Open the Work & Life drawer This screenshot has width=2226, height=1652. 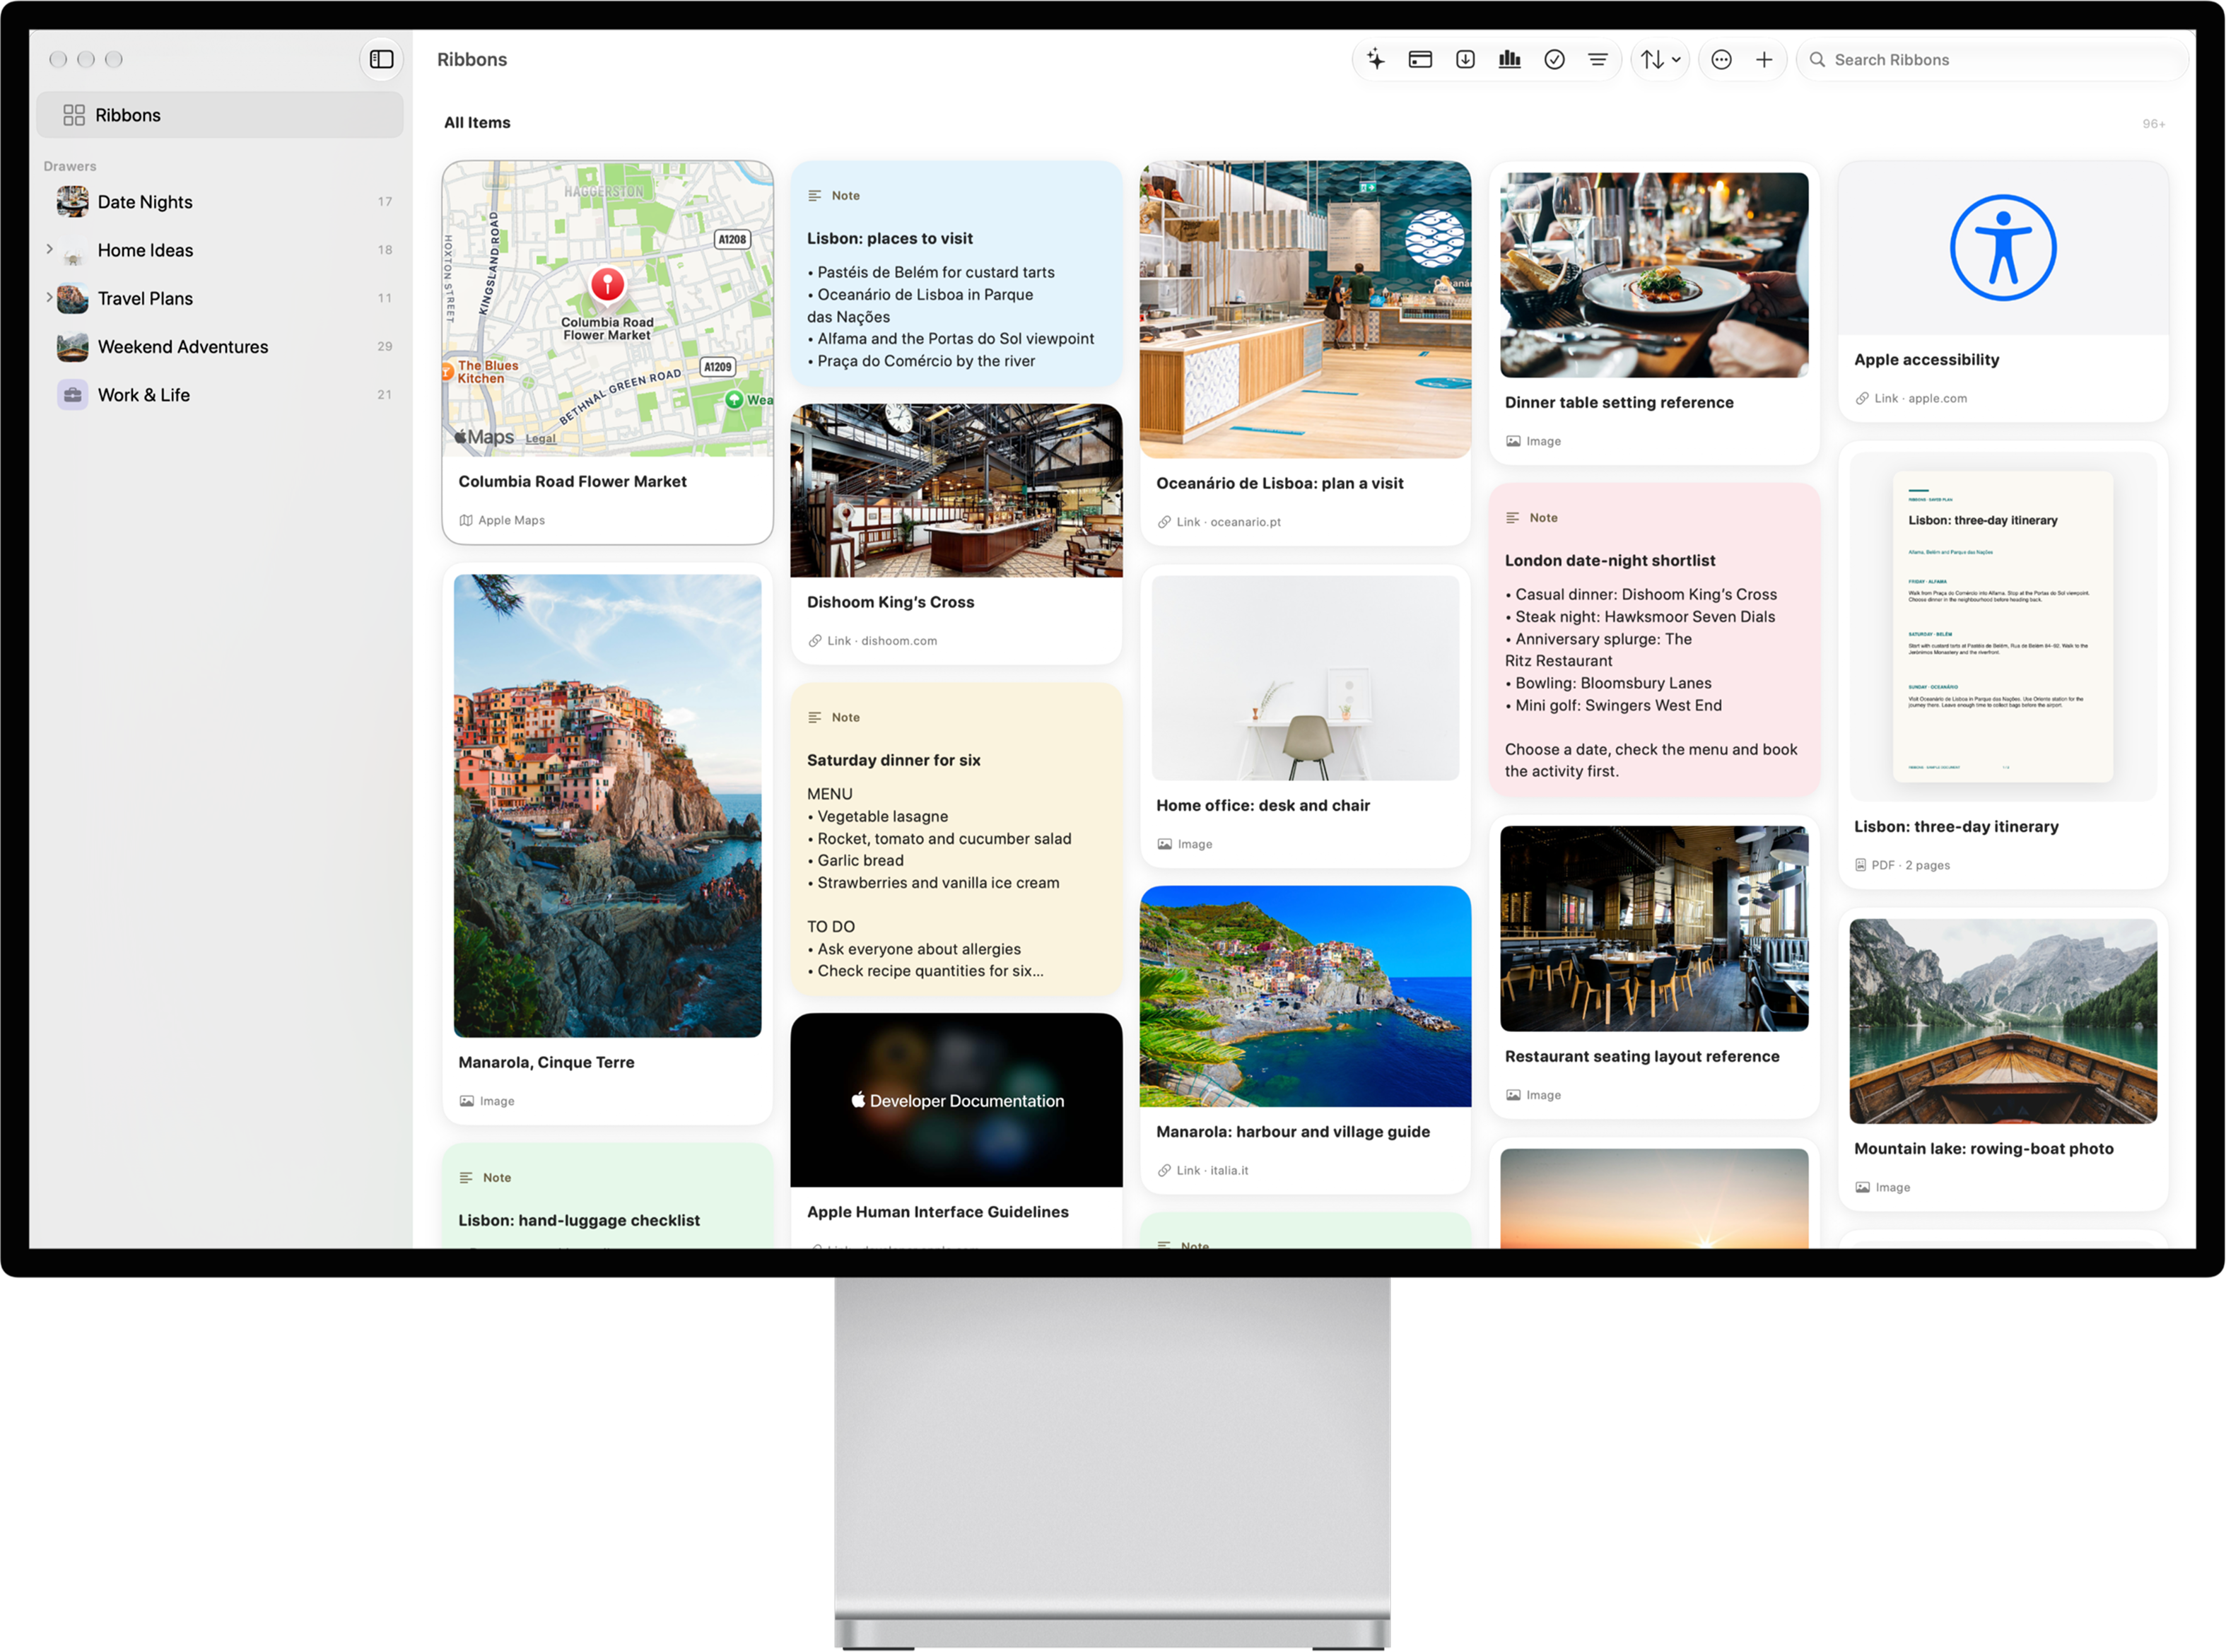click(x=220, y=395)
